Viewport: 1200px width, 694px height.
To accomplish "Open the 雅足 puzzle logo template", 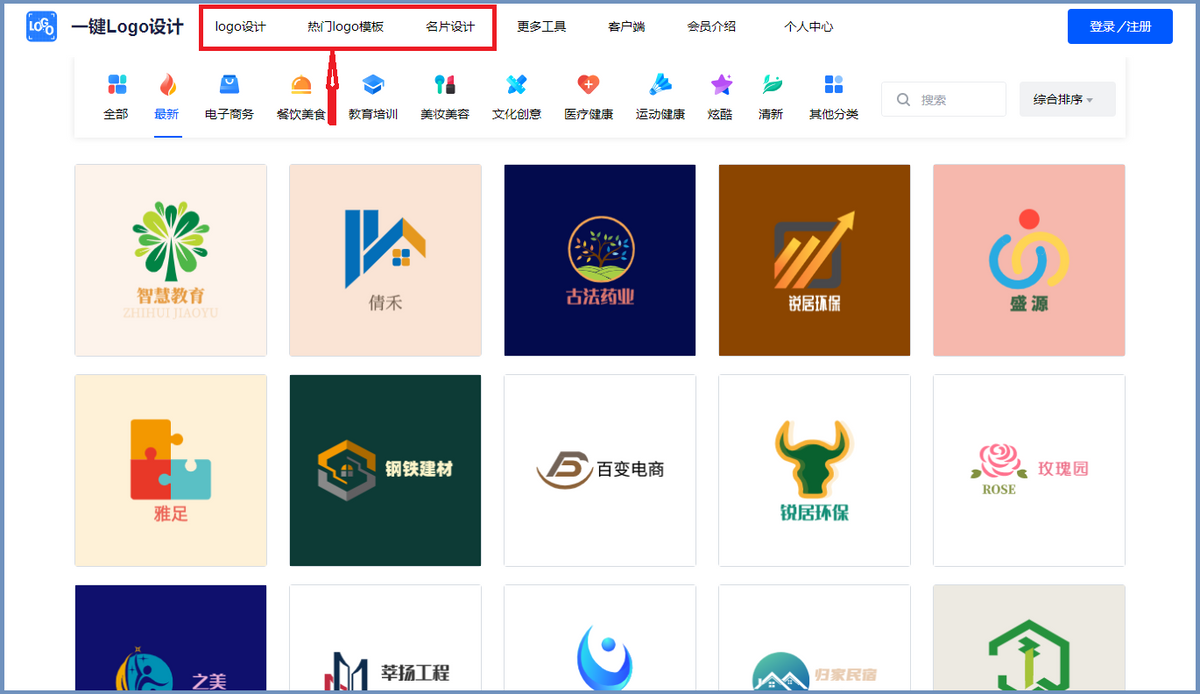I will 171,471.
